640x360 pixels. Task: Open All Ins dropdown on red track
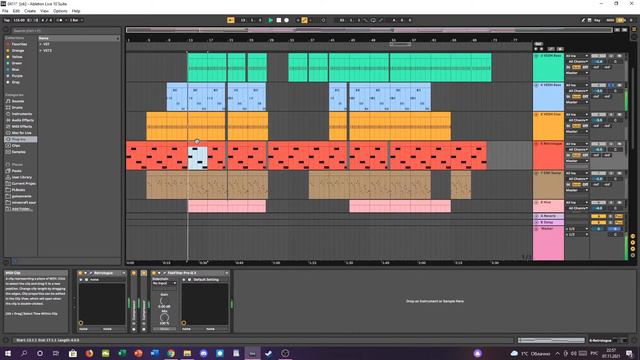click(576, 144)
